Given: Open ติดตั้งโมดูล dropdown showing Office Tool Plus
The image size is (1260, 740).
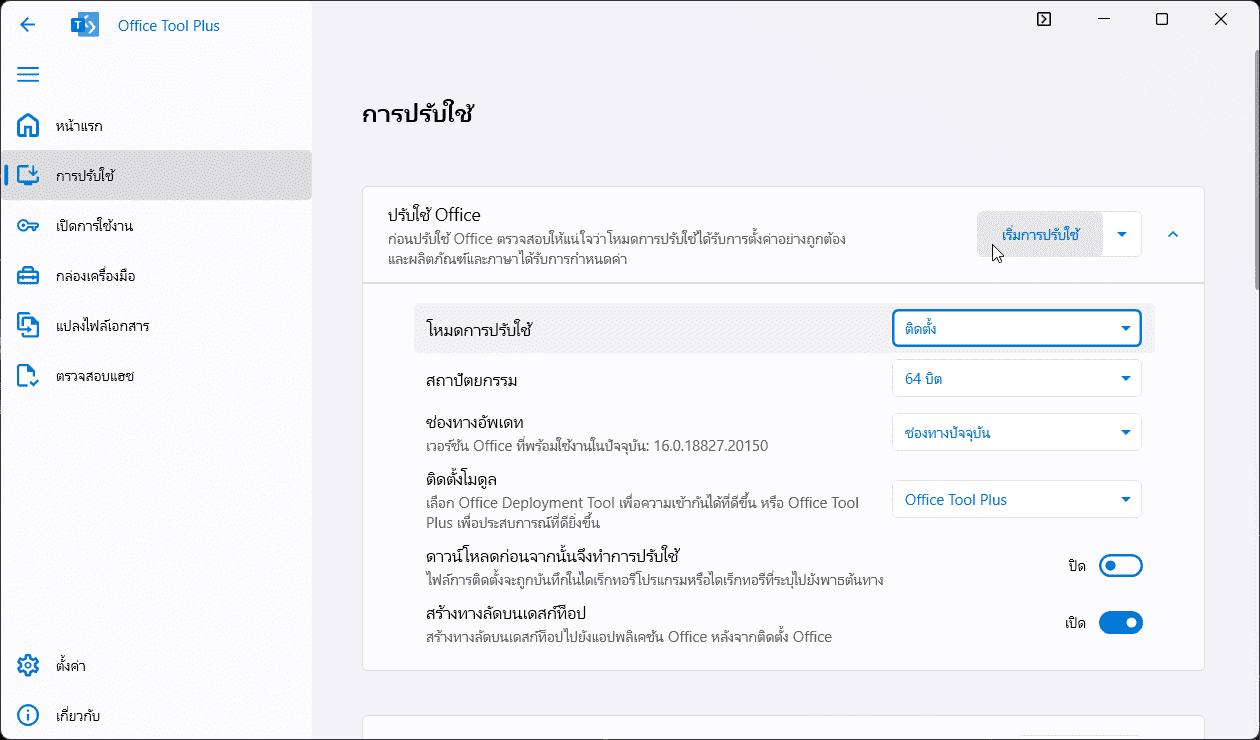Looking at the screenshot, I should (x=1016, y=499).
